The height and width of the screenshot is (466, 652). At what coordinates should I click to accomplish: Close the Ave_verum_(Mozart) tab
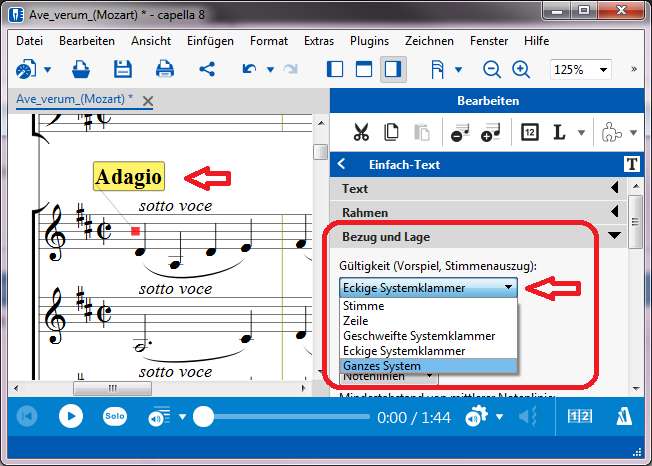click(x=148, y=101)
